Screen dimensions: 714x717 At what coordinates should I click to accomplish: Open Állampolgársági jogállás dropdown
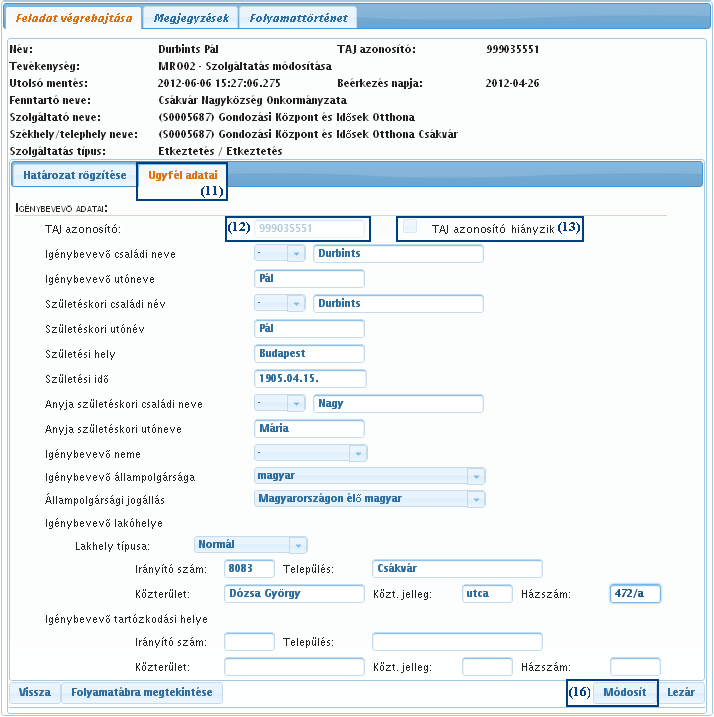(x=370, y=499)
